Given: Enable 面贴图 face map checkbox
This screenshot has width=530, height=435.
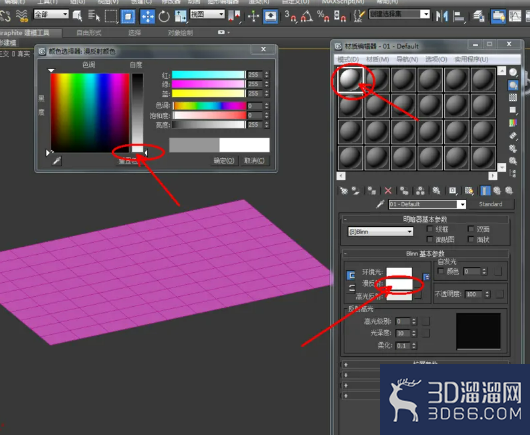Looking at the screenshot, I should click(430, 239).
